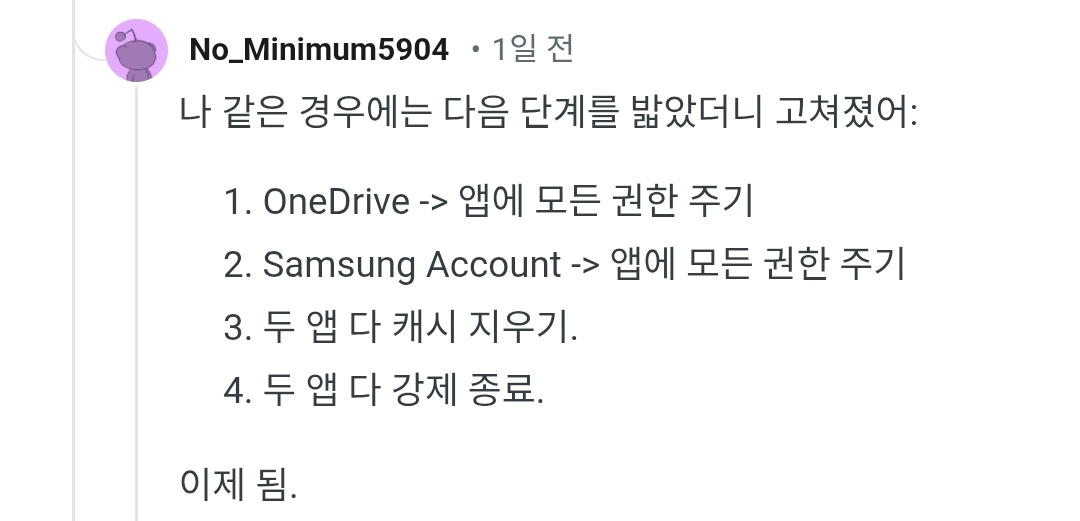Open the comment permalink "1일 전"
Viewport: 1080px width, 521px height.
pyautogui.click(x=532, y=49)
